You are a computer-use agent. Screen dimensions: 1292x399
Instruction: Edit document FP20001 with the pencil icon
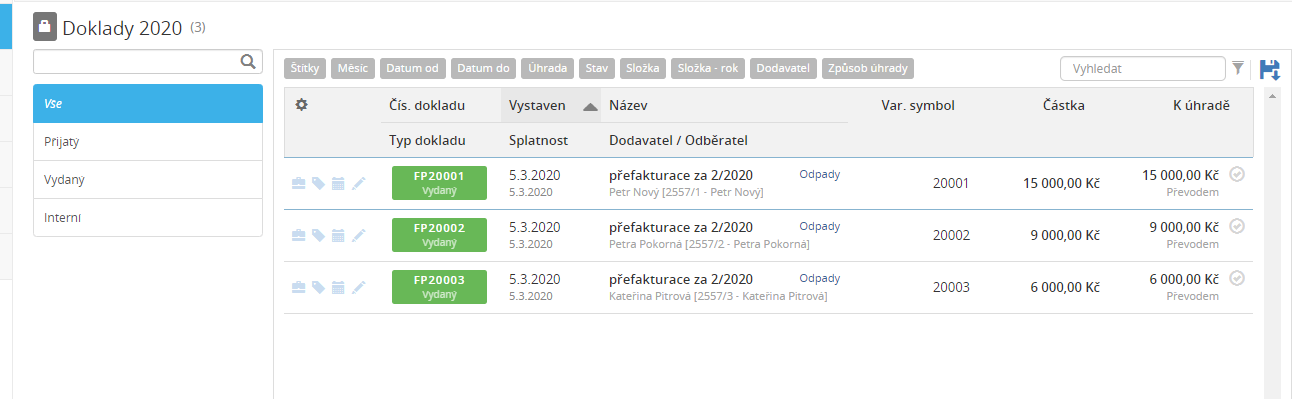point(359,184)
